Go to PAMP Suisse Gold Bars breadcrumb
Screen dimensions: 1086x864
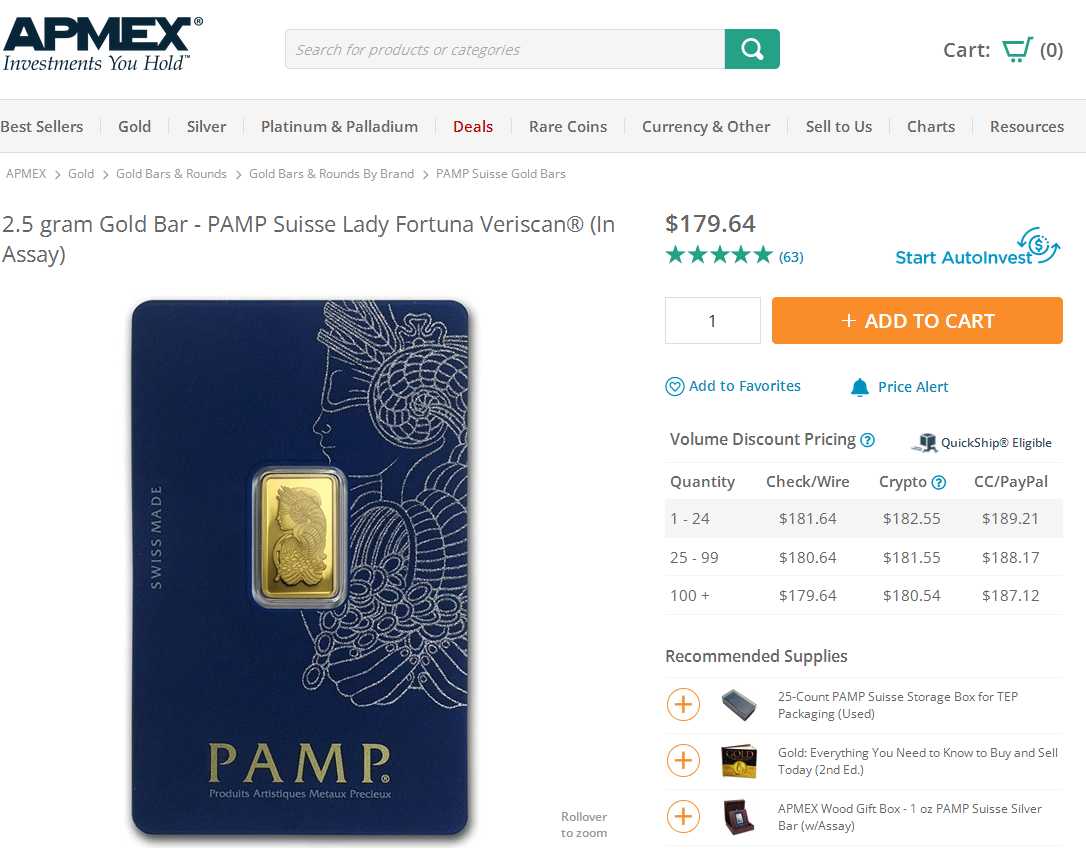coord(501,174)
